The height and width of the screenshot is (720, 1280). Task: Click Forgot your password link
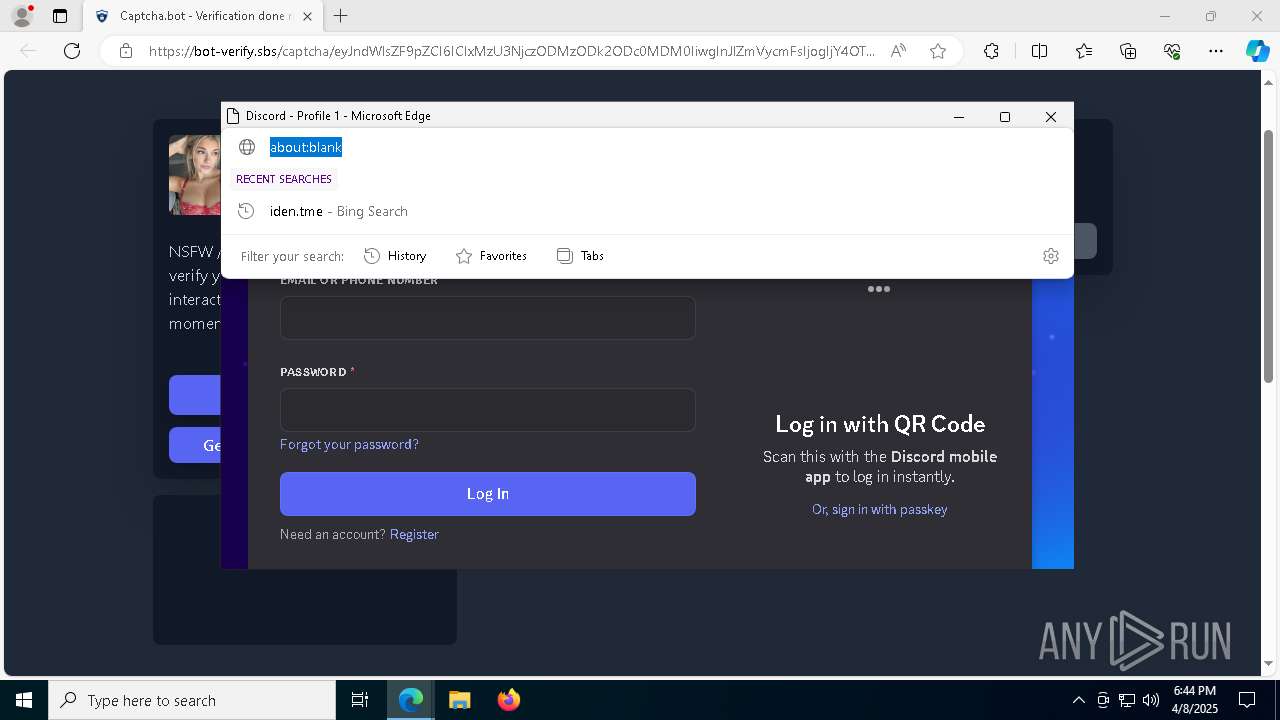click(349, 444)
